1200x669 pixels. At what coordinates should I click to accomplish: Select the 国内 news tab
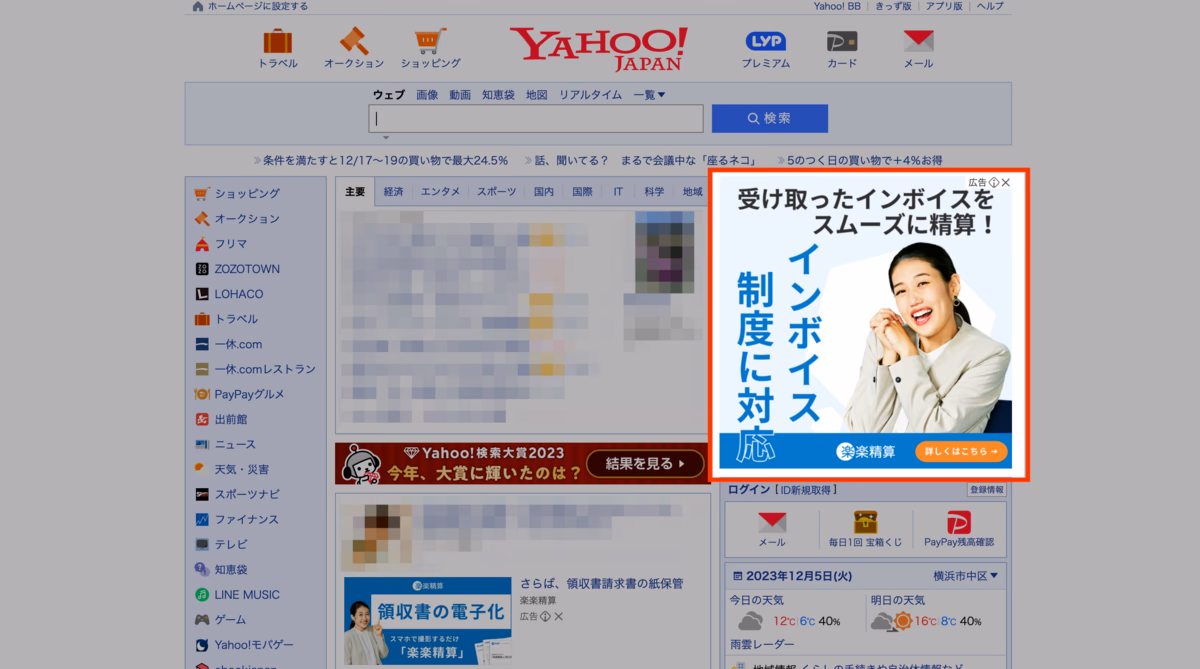click(544, 192)
